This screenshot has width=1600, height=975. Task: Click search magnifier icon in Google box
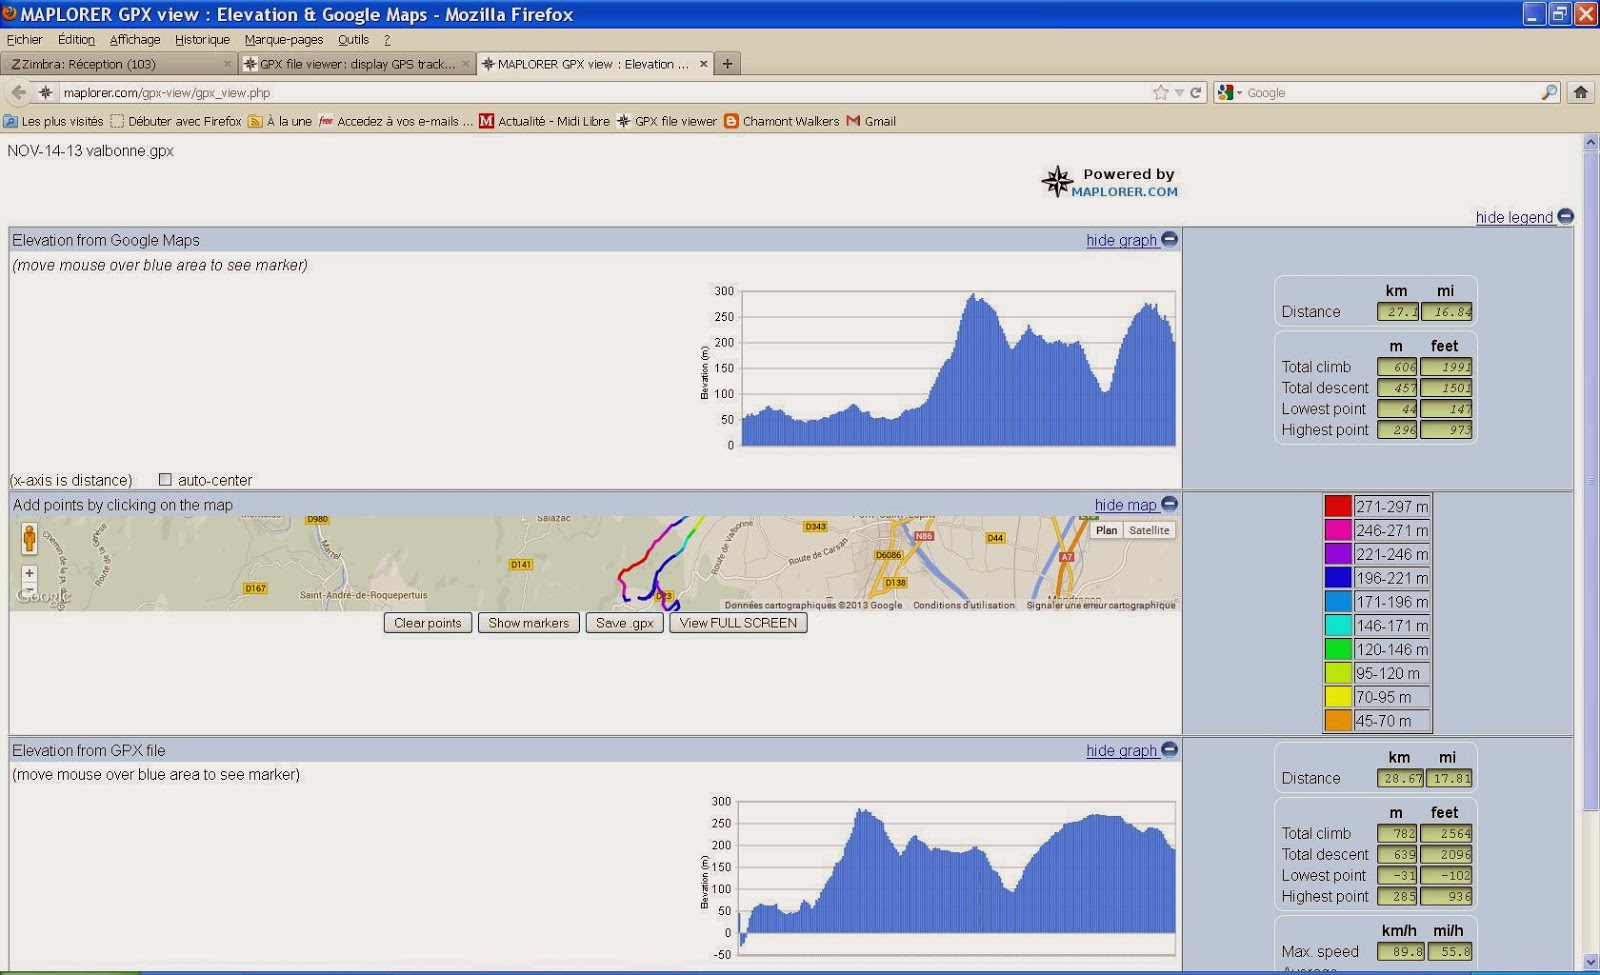[x=1549, y=92]
